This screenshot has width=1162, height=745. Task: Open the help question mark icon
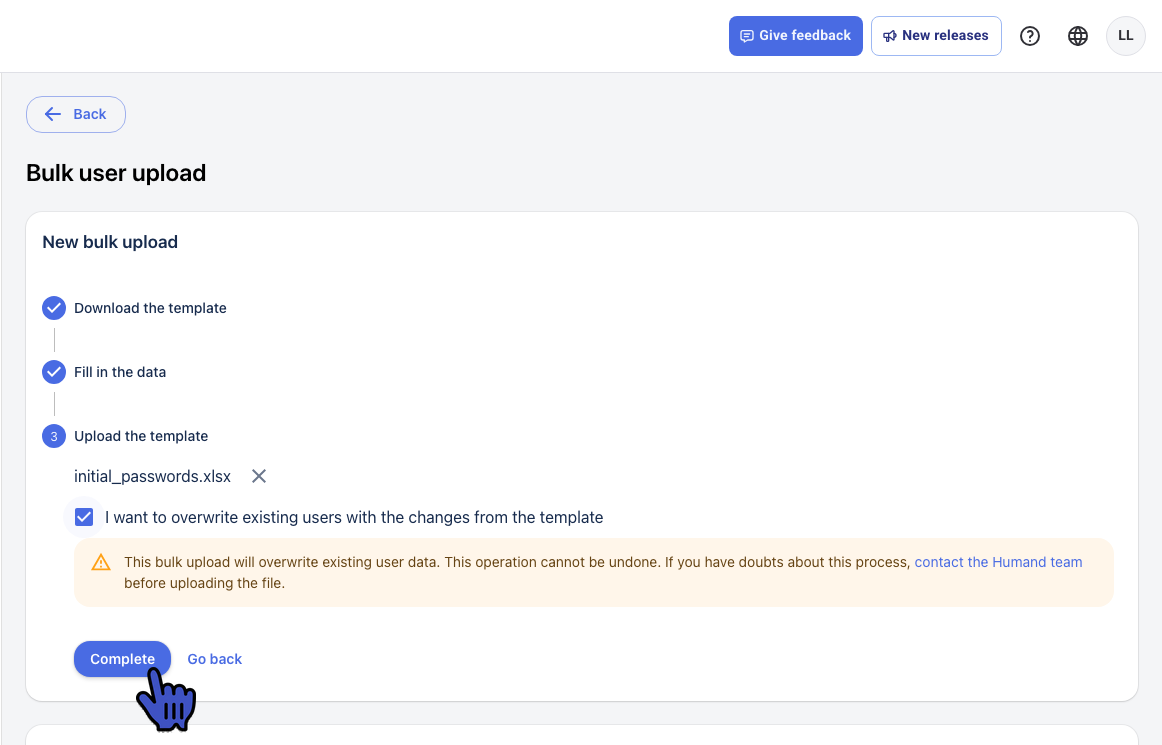(x=1029, y=36)
